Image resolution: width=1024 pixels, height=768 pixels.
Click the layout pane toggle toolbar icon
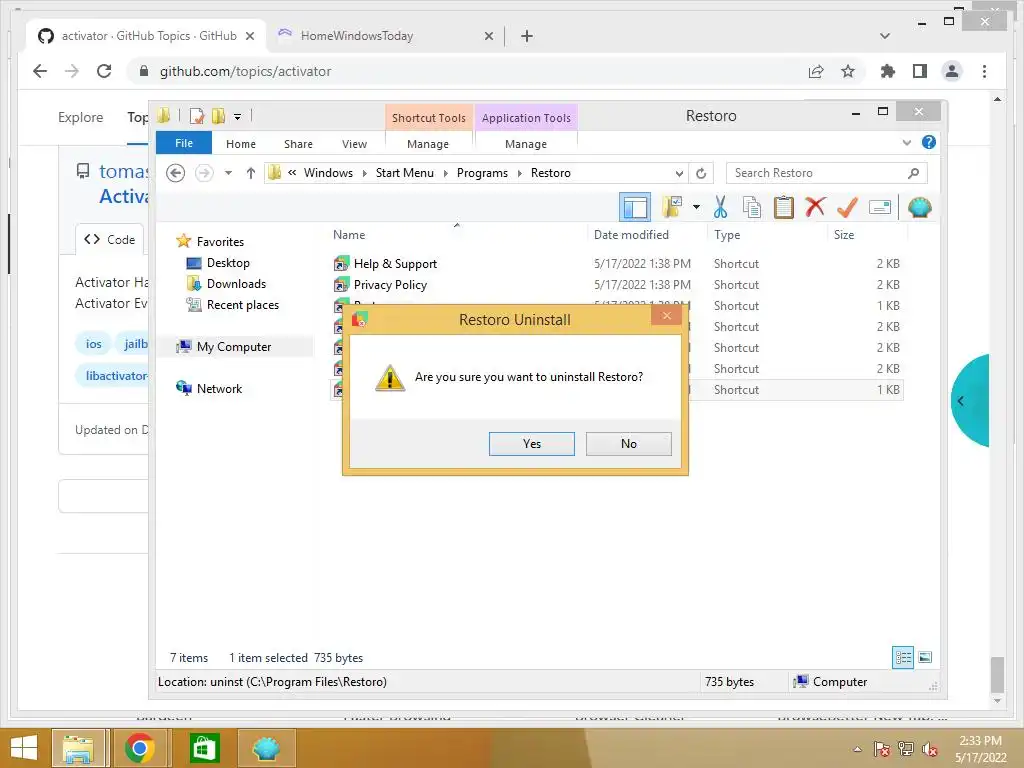[x=635, y=208]
